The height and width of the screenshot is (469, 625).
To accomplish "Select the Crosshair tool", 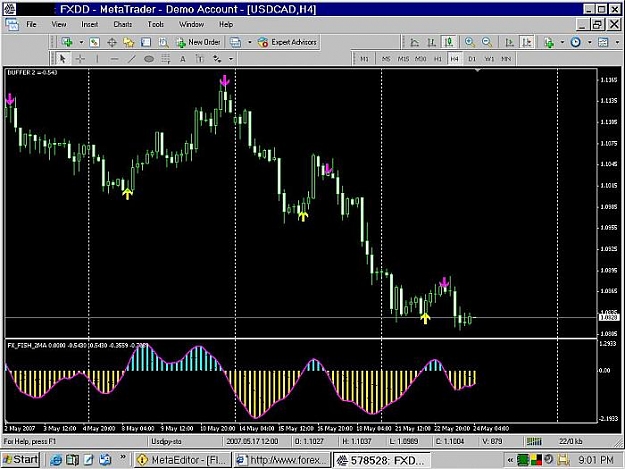I will [80, 59].
